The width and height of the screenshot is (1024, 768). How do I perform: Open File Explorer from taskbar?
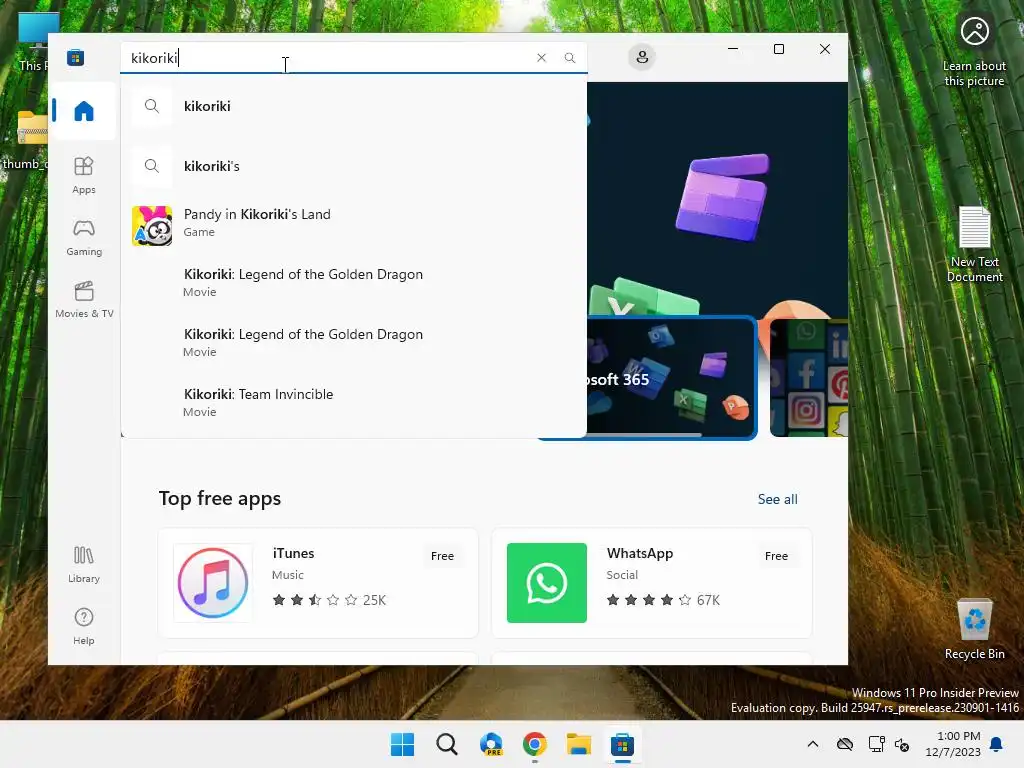click(579, 744)
